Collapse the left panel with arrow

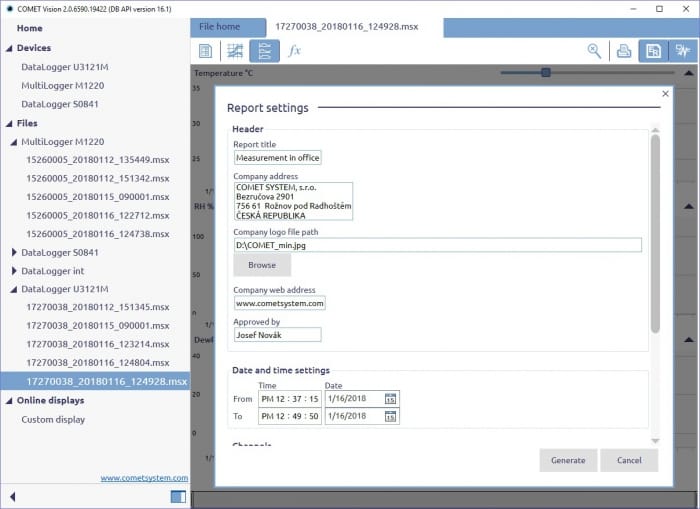tap(13, 496)
